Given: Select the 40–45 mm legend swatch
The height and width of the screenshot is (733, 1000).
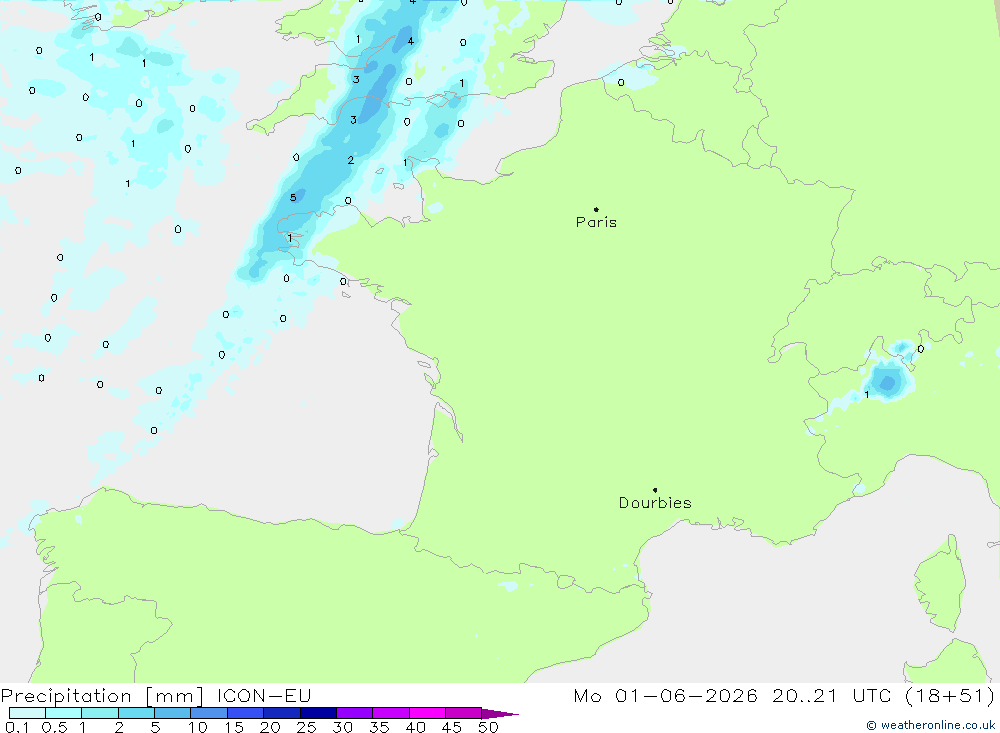Looking at the screenshot, I should tap(427, 713).
